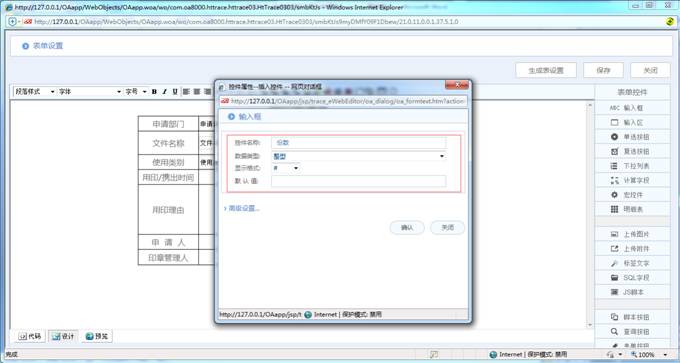The width and height of the screenshot is (680, 363).
Task: Click the 表单控件 sidebar header
Action: coord(632,92)
